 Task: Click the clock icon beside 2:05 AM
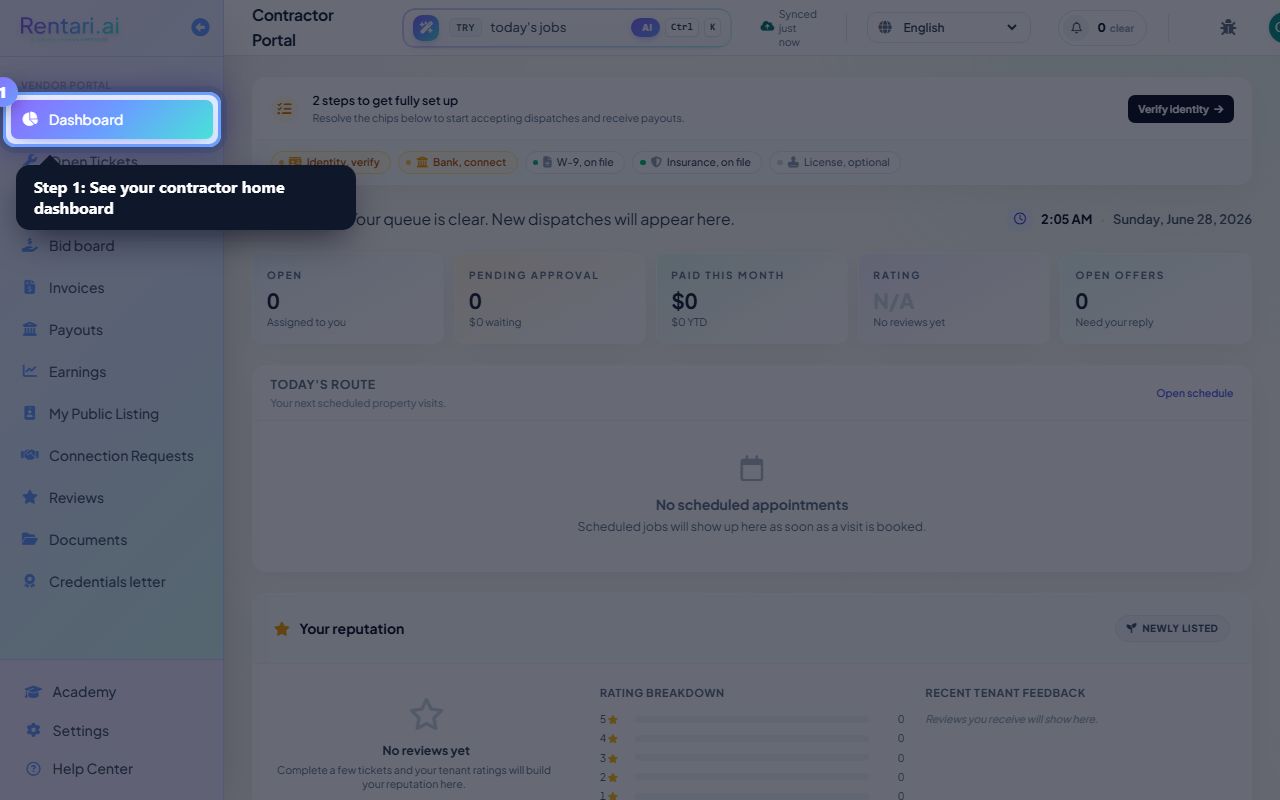1020,218
